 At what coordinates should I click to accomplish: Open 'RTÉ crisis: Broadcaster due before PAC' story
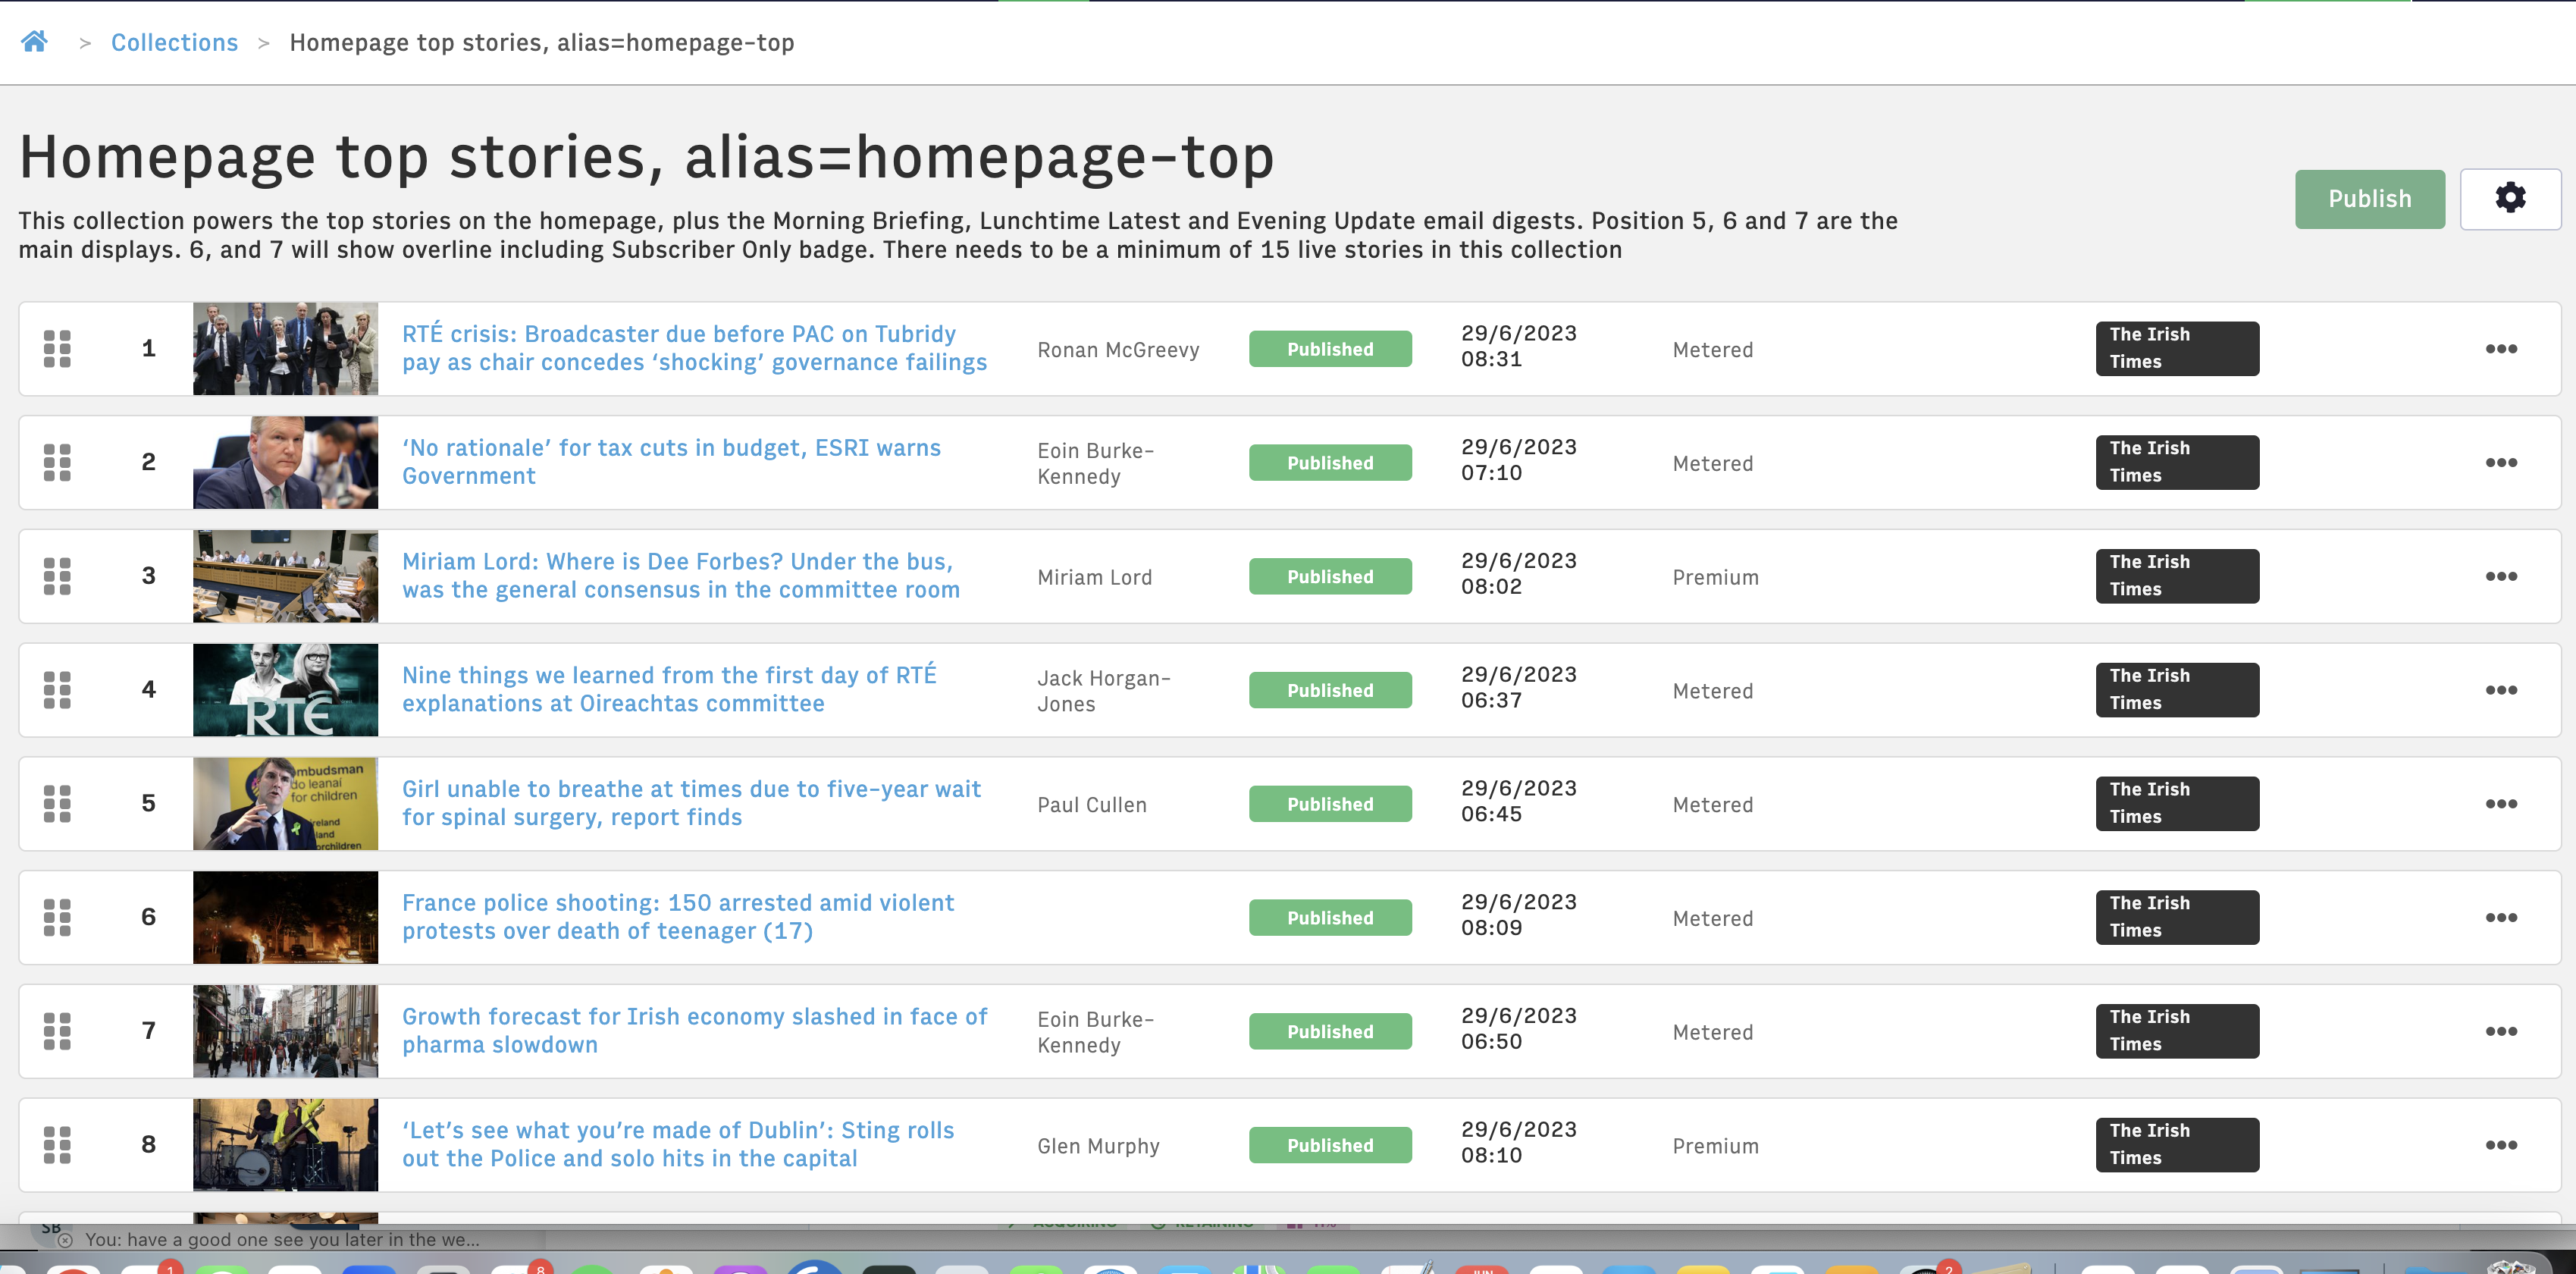(x=694, y=348)
